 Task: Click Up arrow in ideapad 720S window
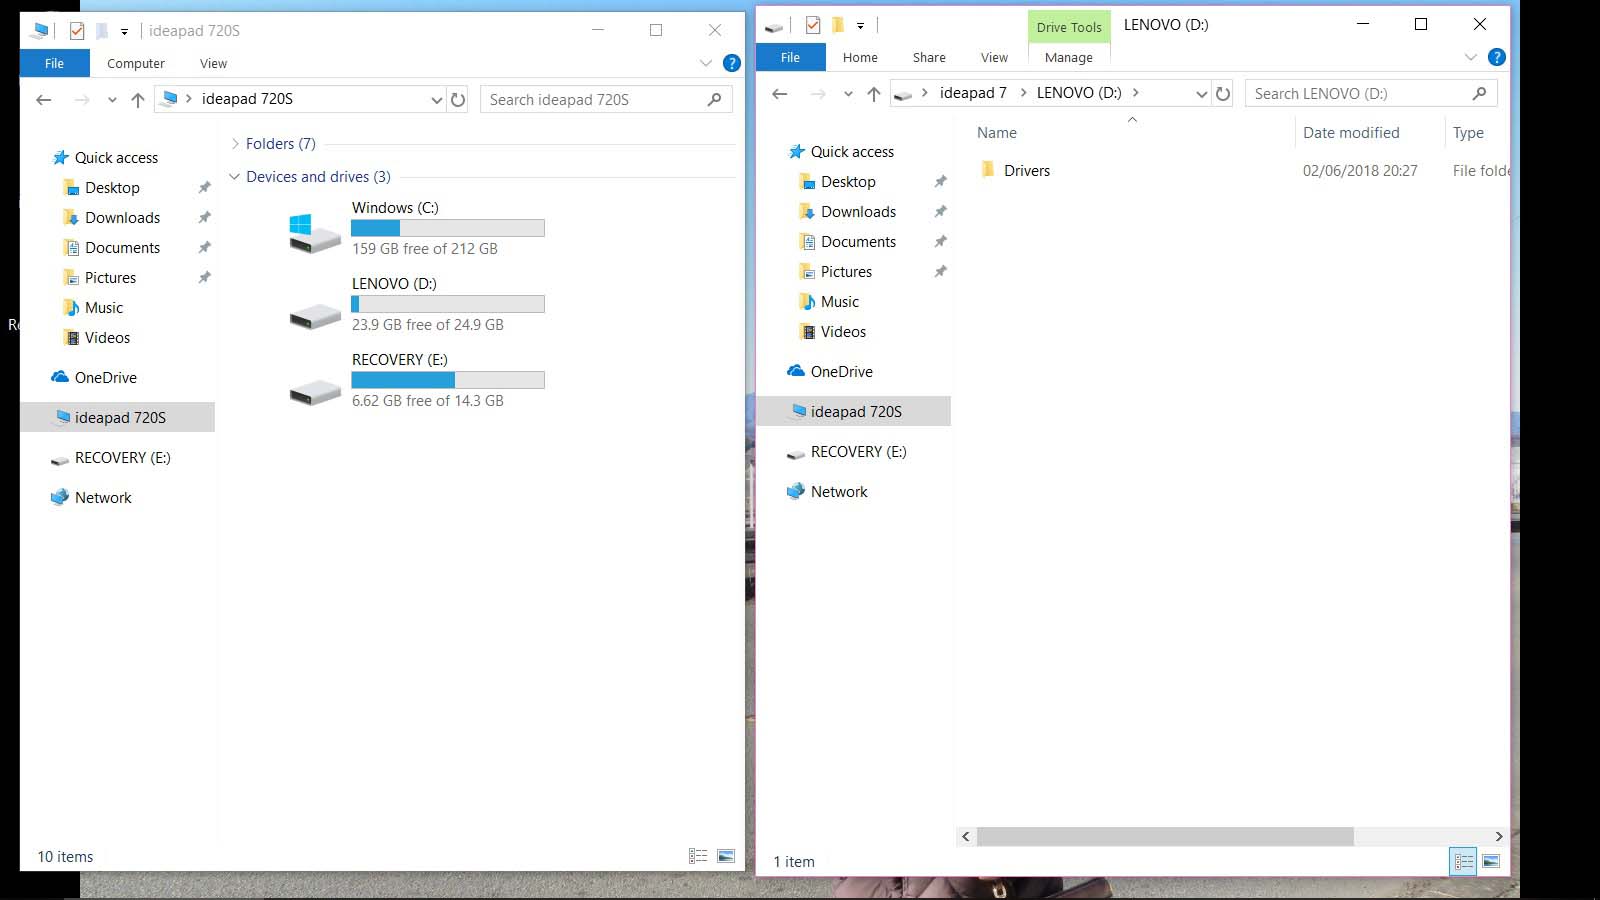138,99
